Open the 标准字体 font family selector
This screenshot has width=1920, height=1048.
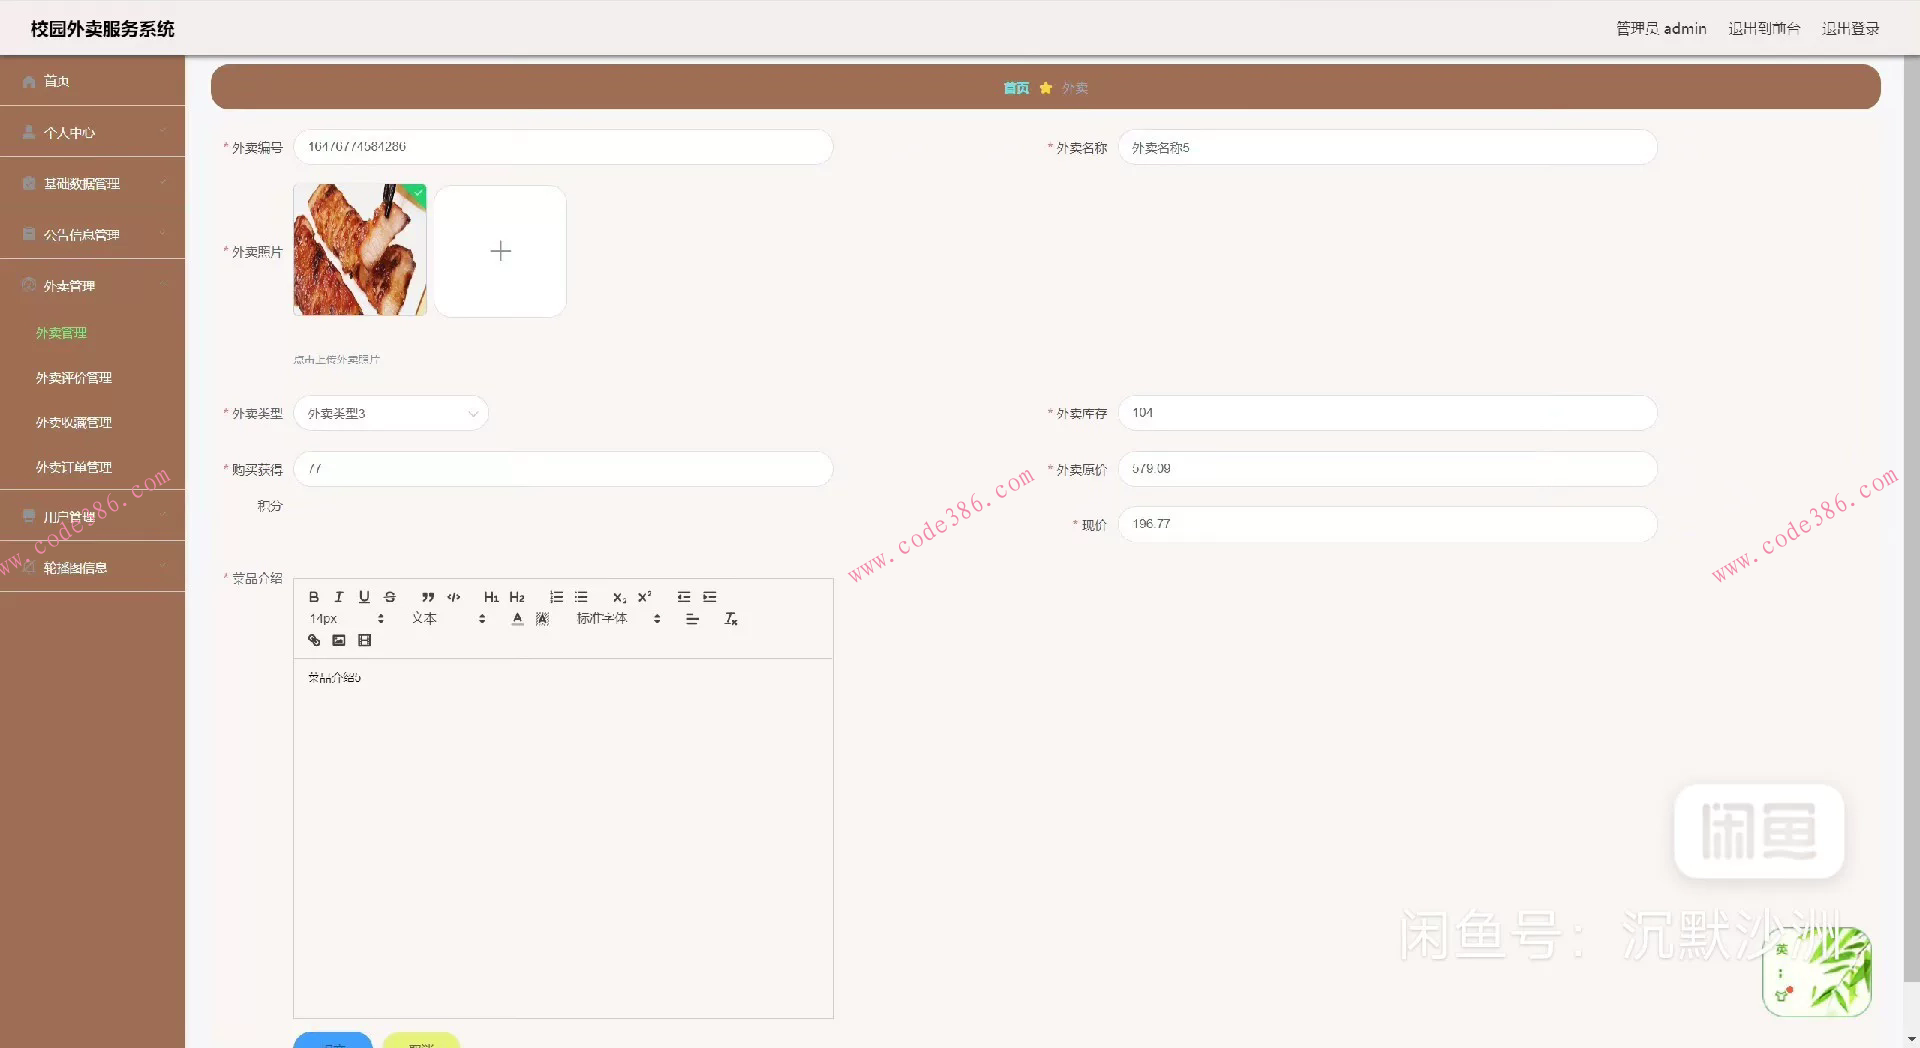click(x=618, y=619)
